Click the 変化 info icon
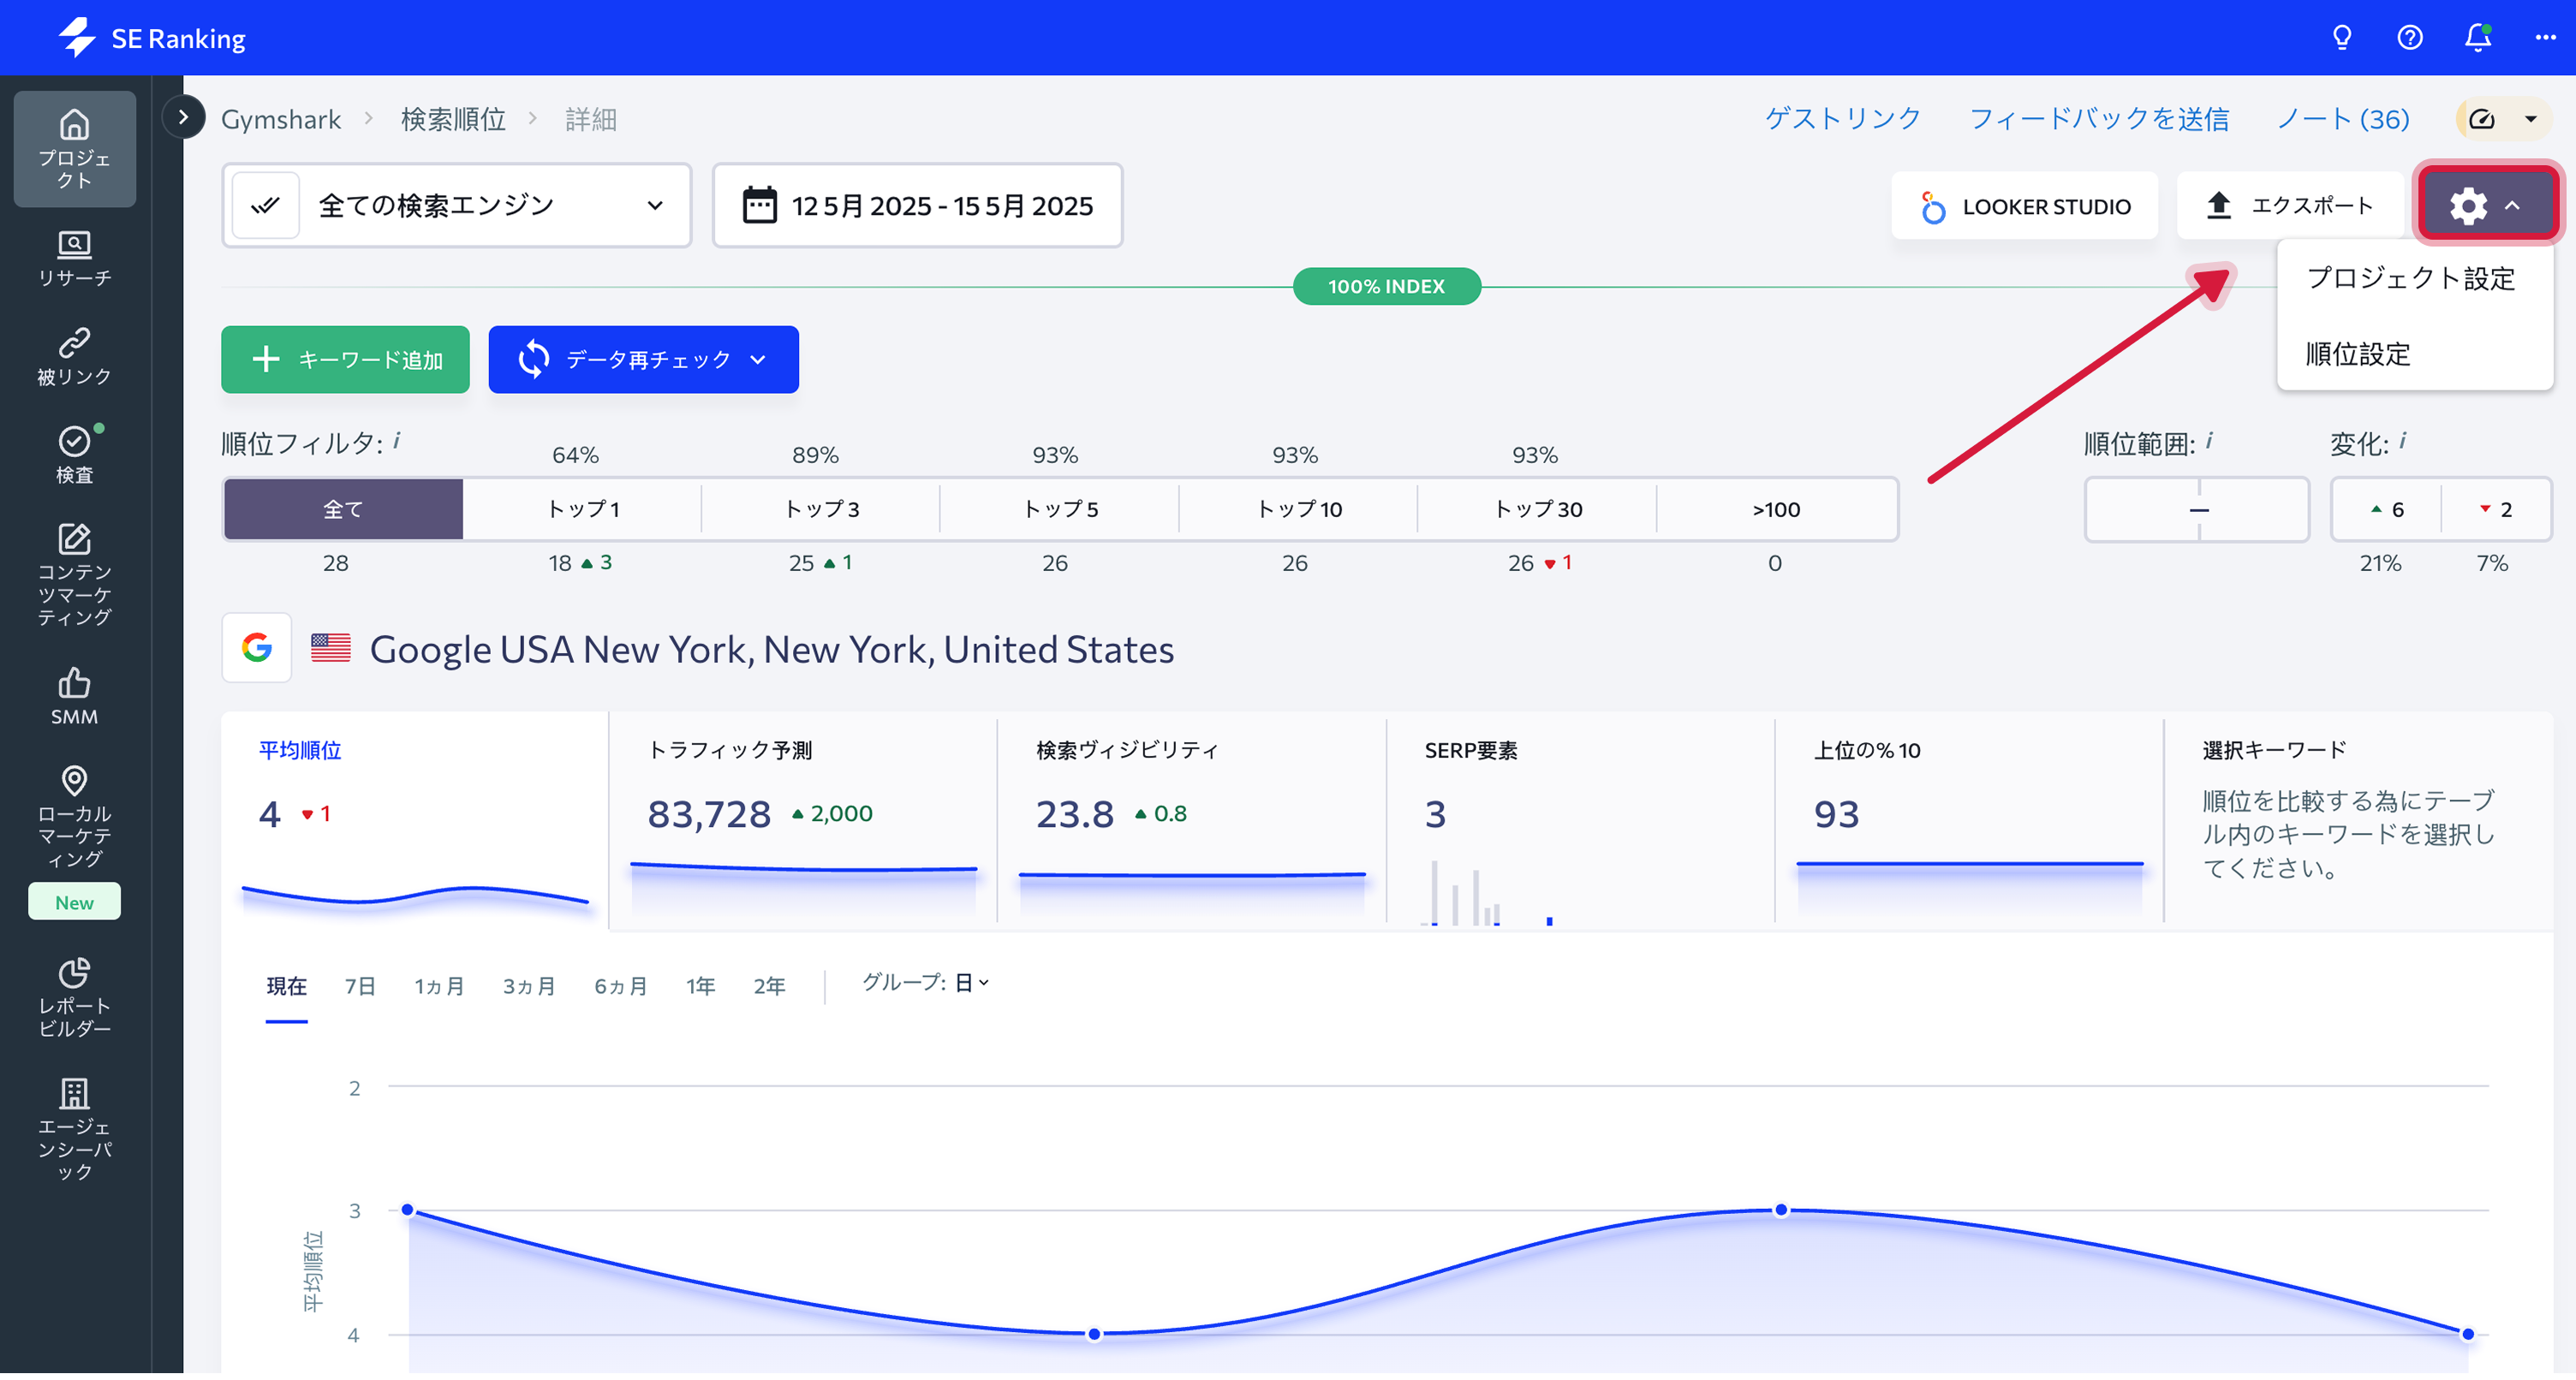 (2402, 441)
